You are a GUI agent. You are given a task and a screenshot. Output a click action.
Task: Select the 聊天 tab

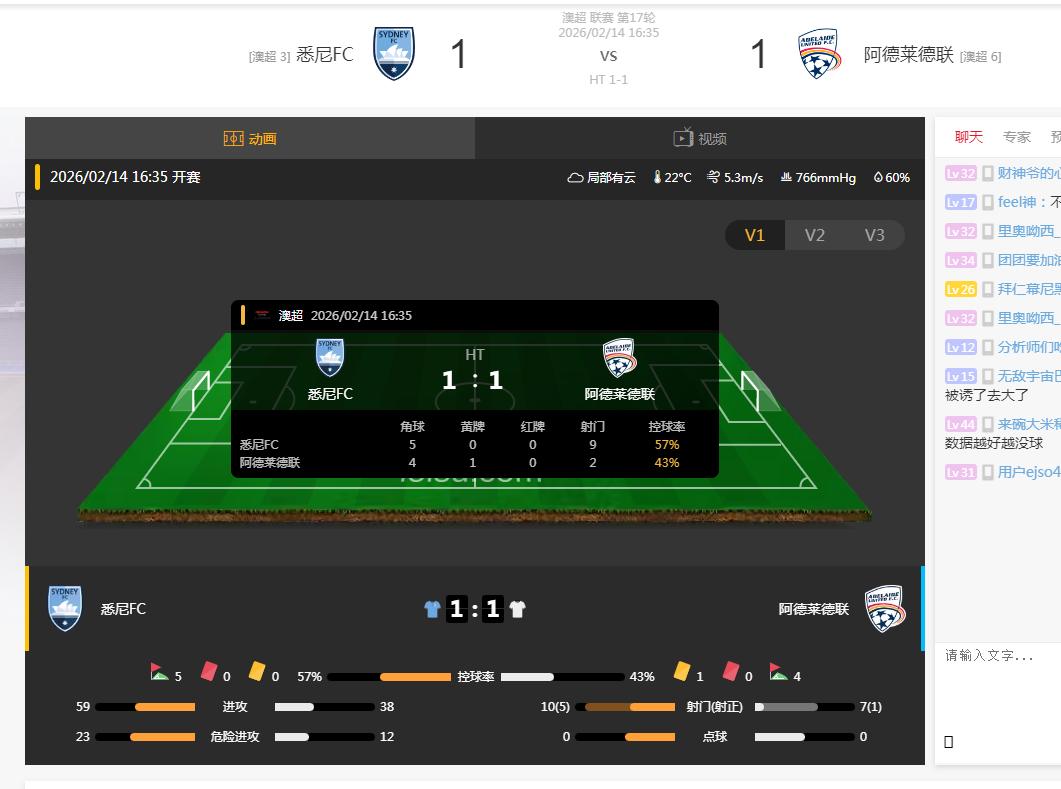click(x=968, y=137)
